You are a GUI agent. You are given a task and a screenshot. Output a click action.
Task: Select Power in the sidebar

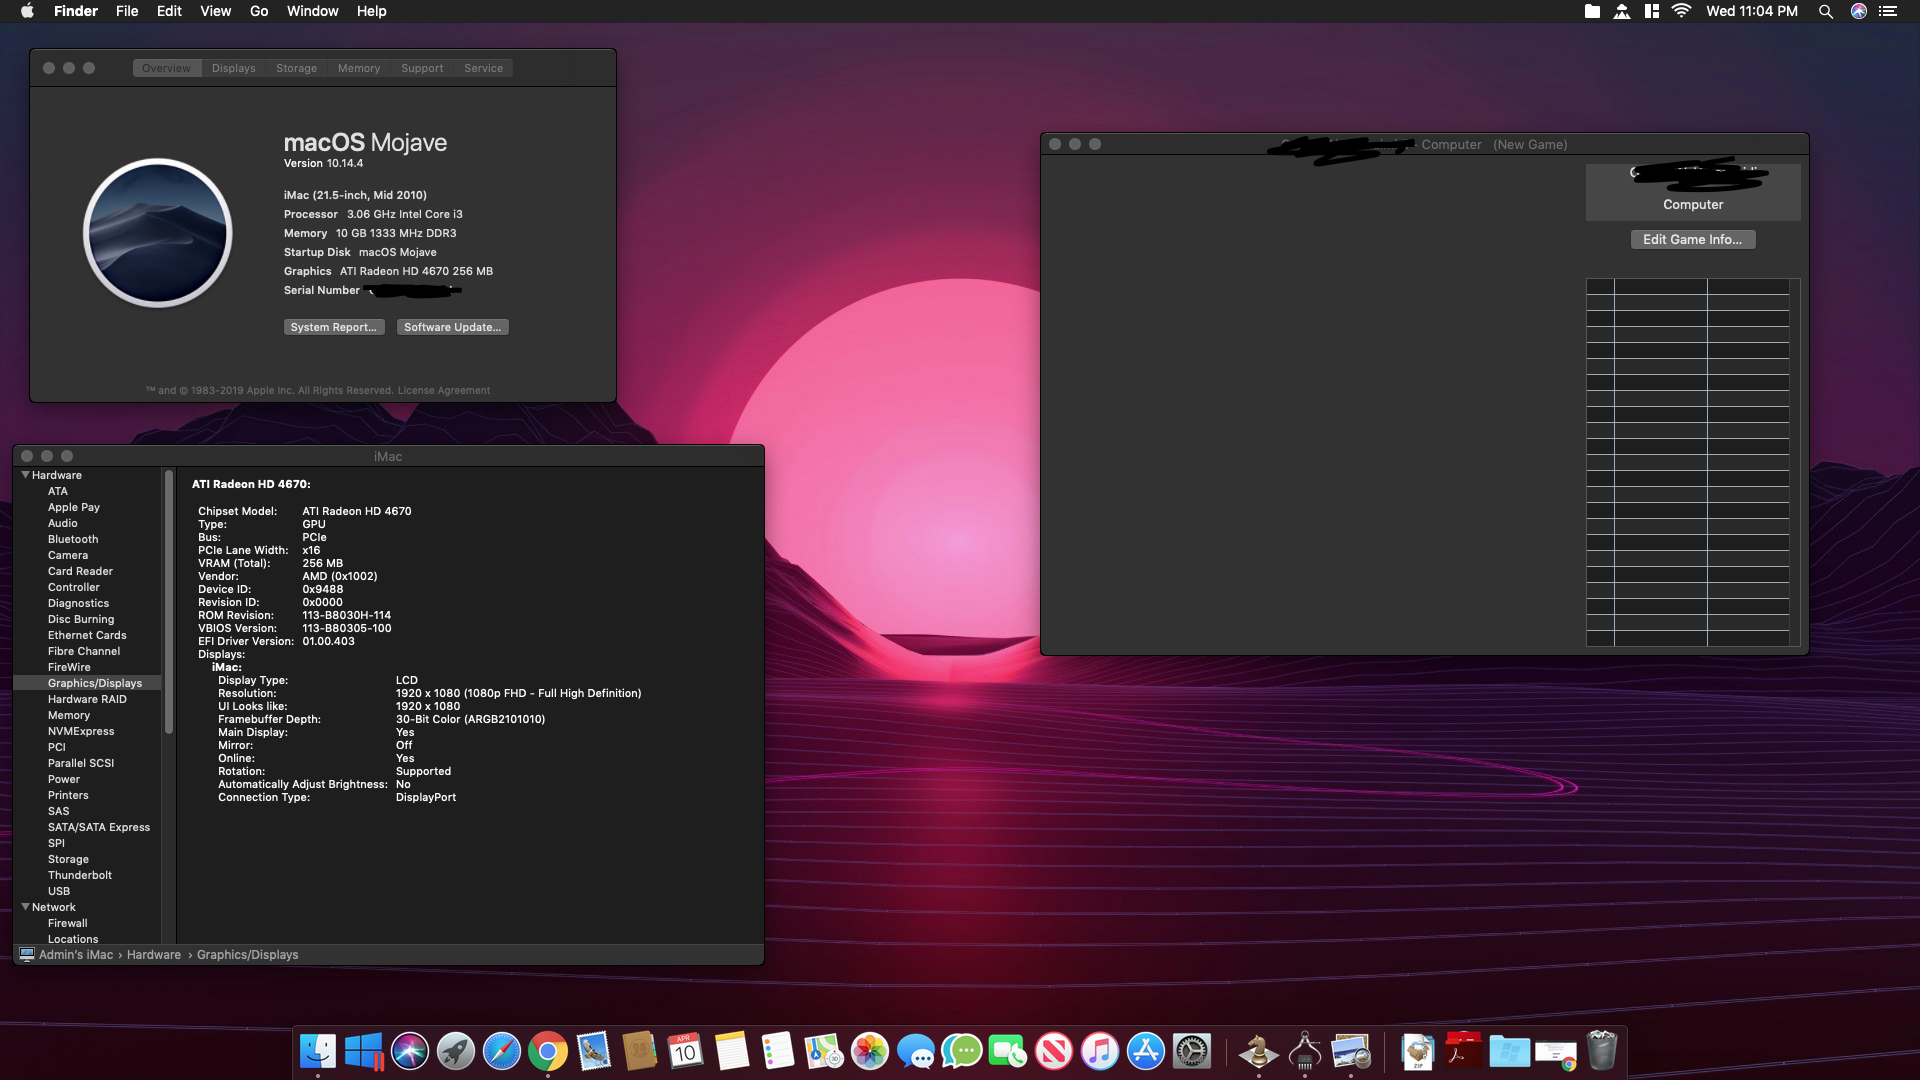click(x=64, y=779)
